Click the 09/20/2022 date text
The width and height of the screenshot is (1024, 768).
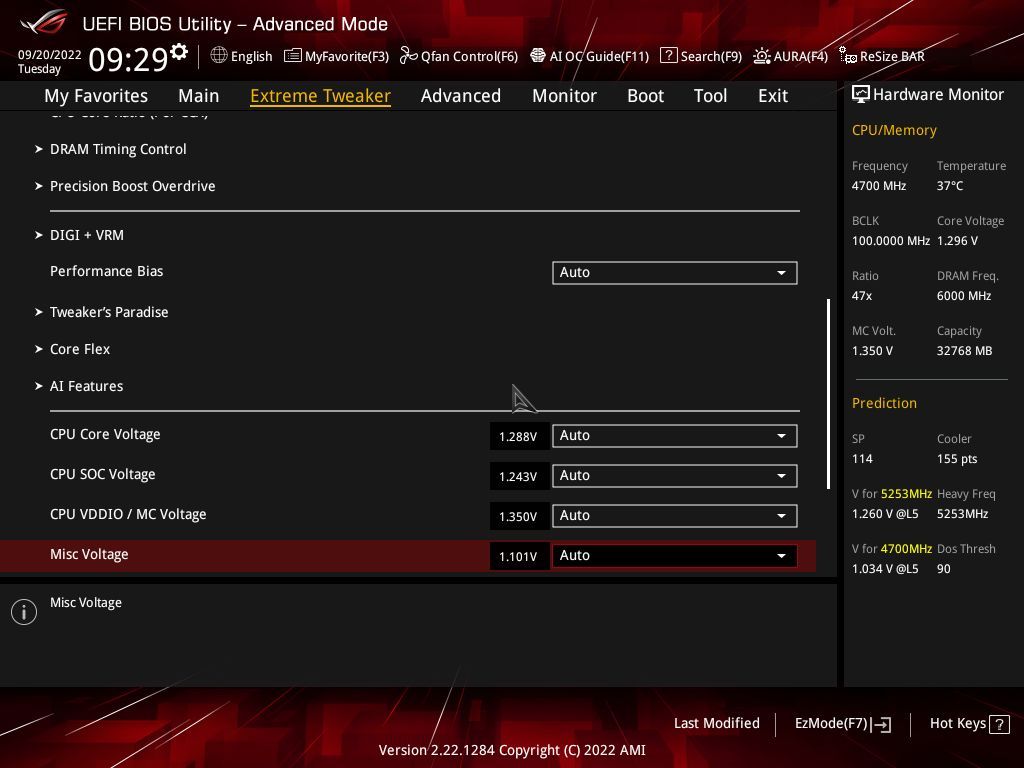pyautogui.click(x=49, y=55)
